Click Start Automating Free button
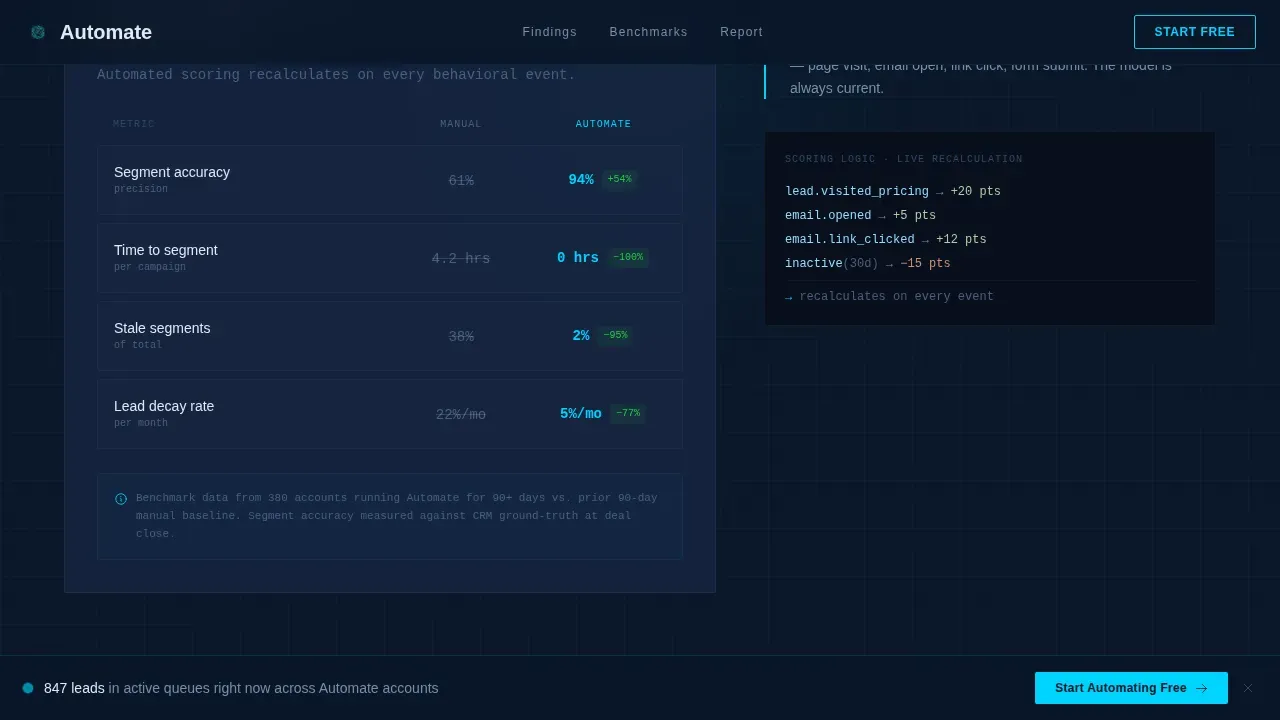Screen dimensions: 1280x720 [1131, 688]
